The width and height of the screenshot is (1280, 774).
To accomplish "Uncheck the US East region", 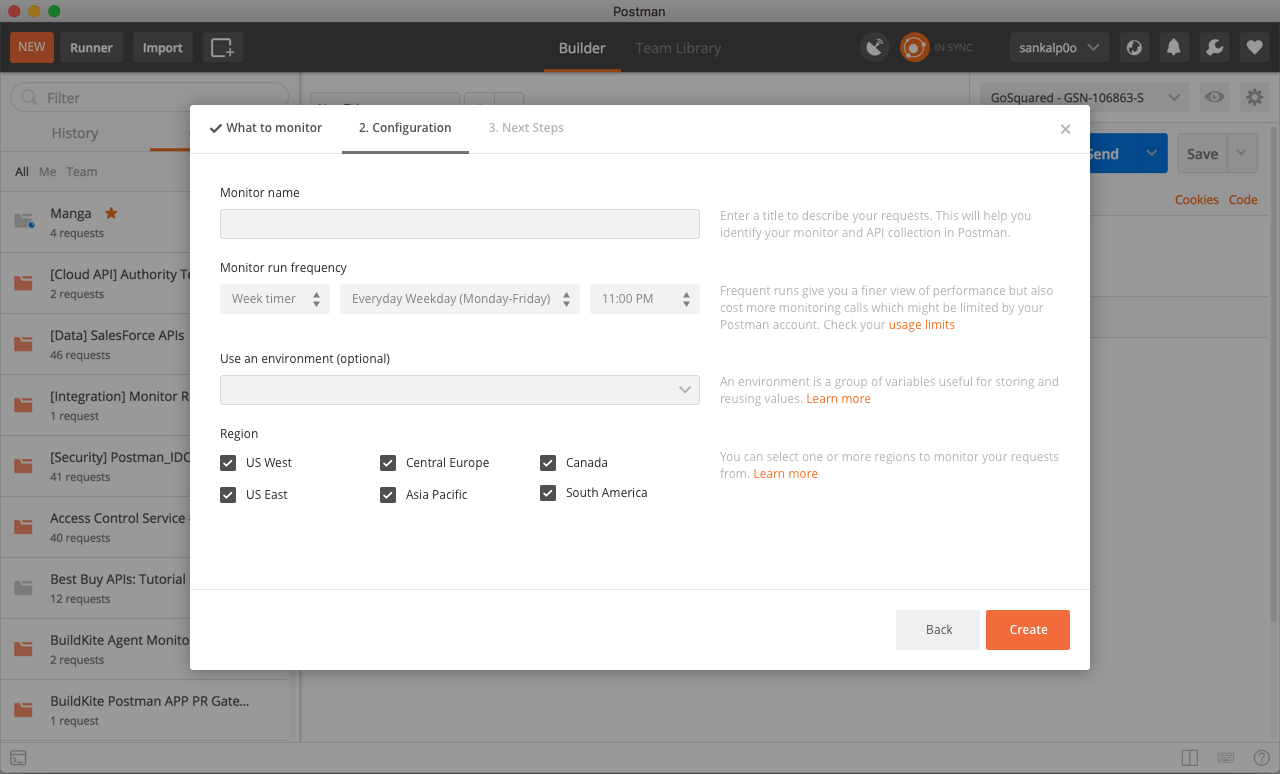I will (x=228, y=495).
